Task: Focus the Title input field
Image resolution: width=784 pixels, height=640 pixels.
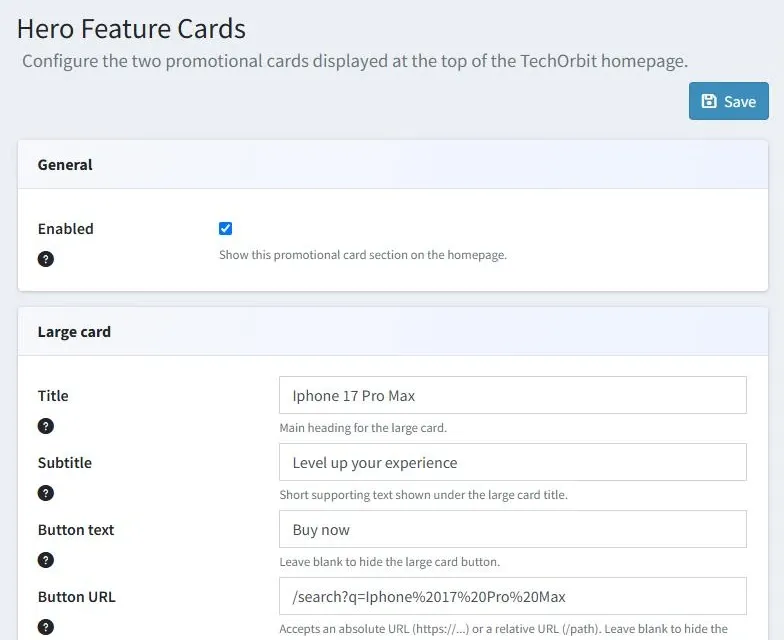Action: pos(512,395)
